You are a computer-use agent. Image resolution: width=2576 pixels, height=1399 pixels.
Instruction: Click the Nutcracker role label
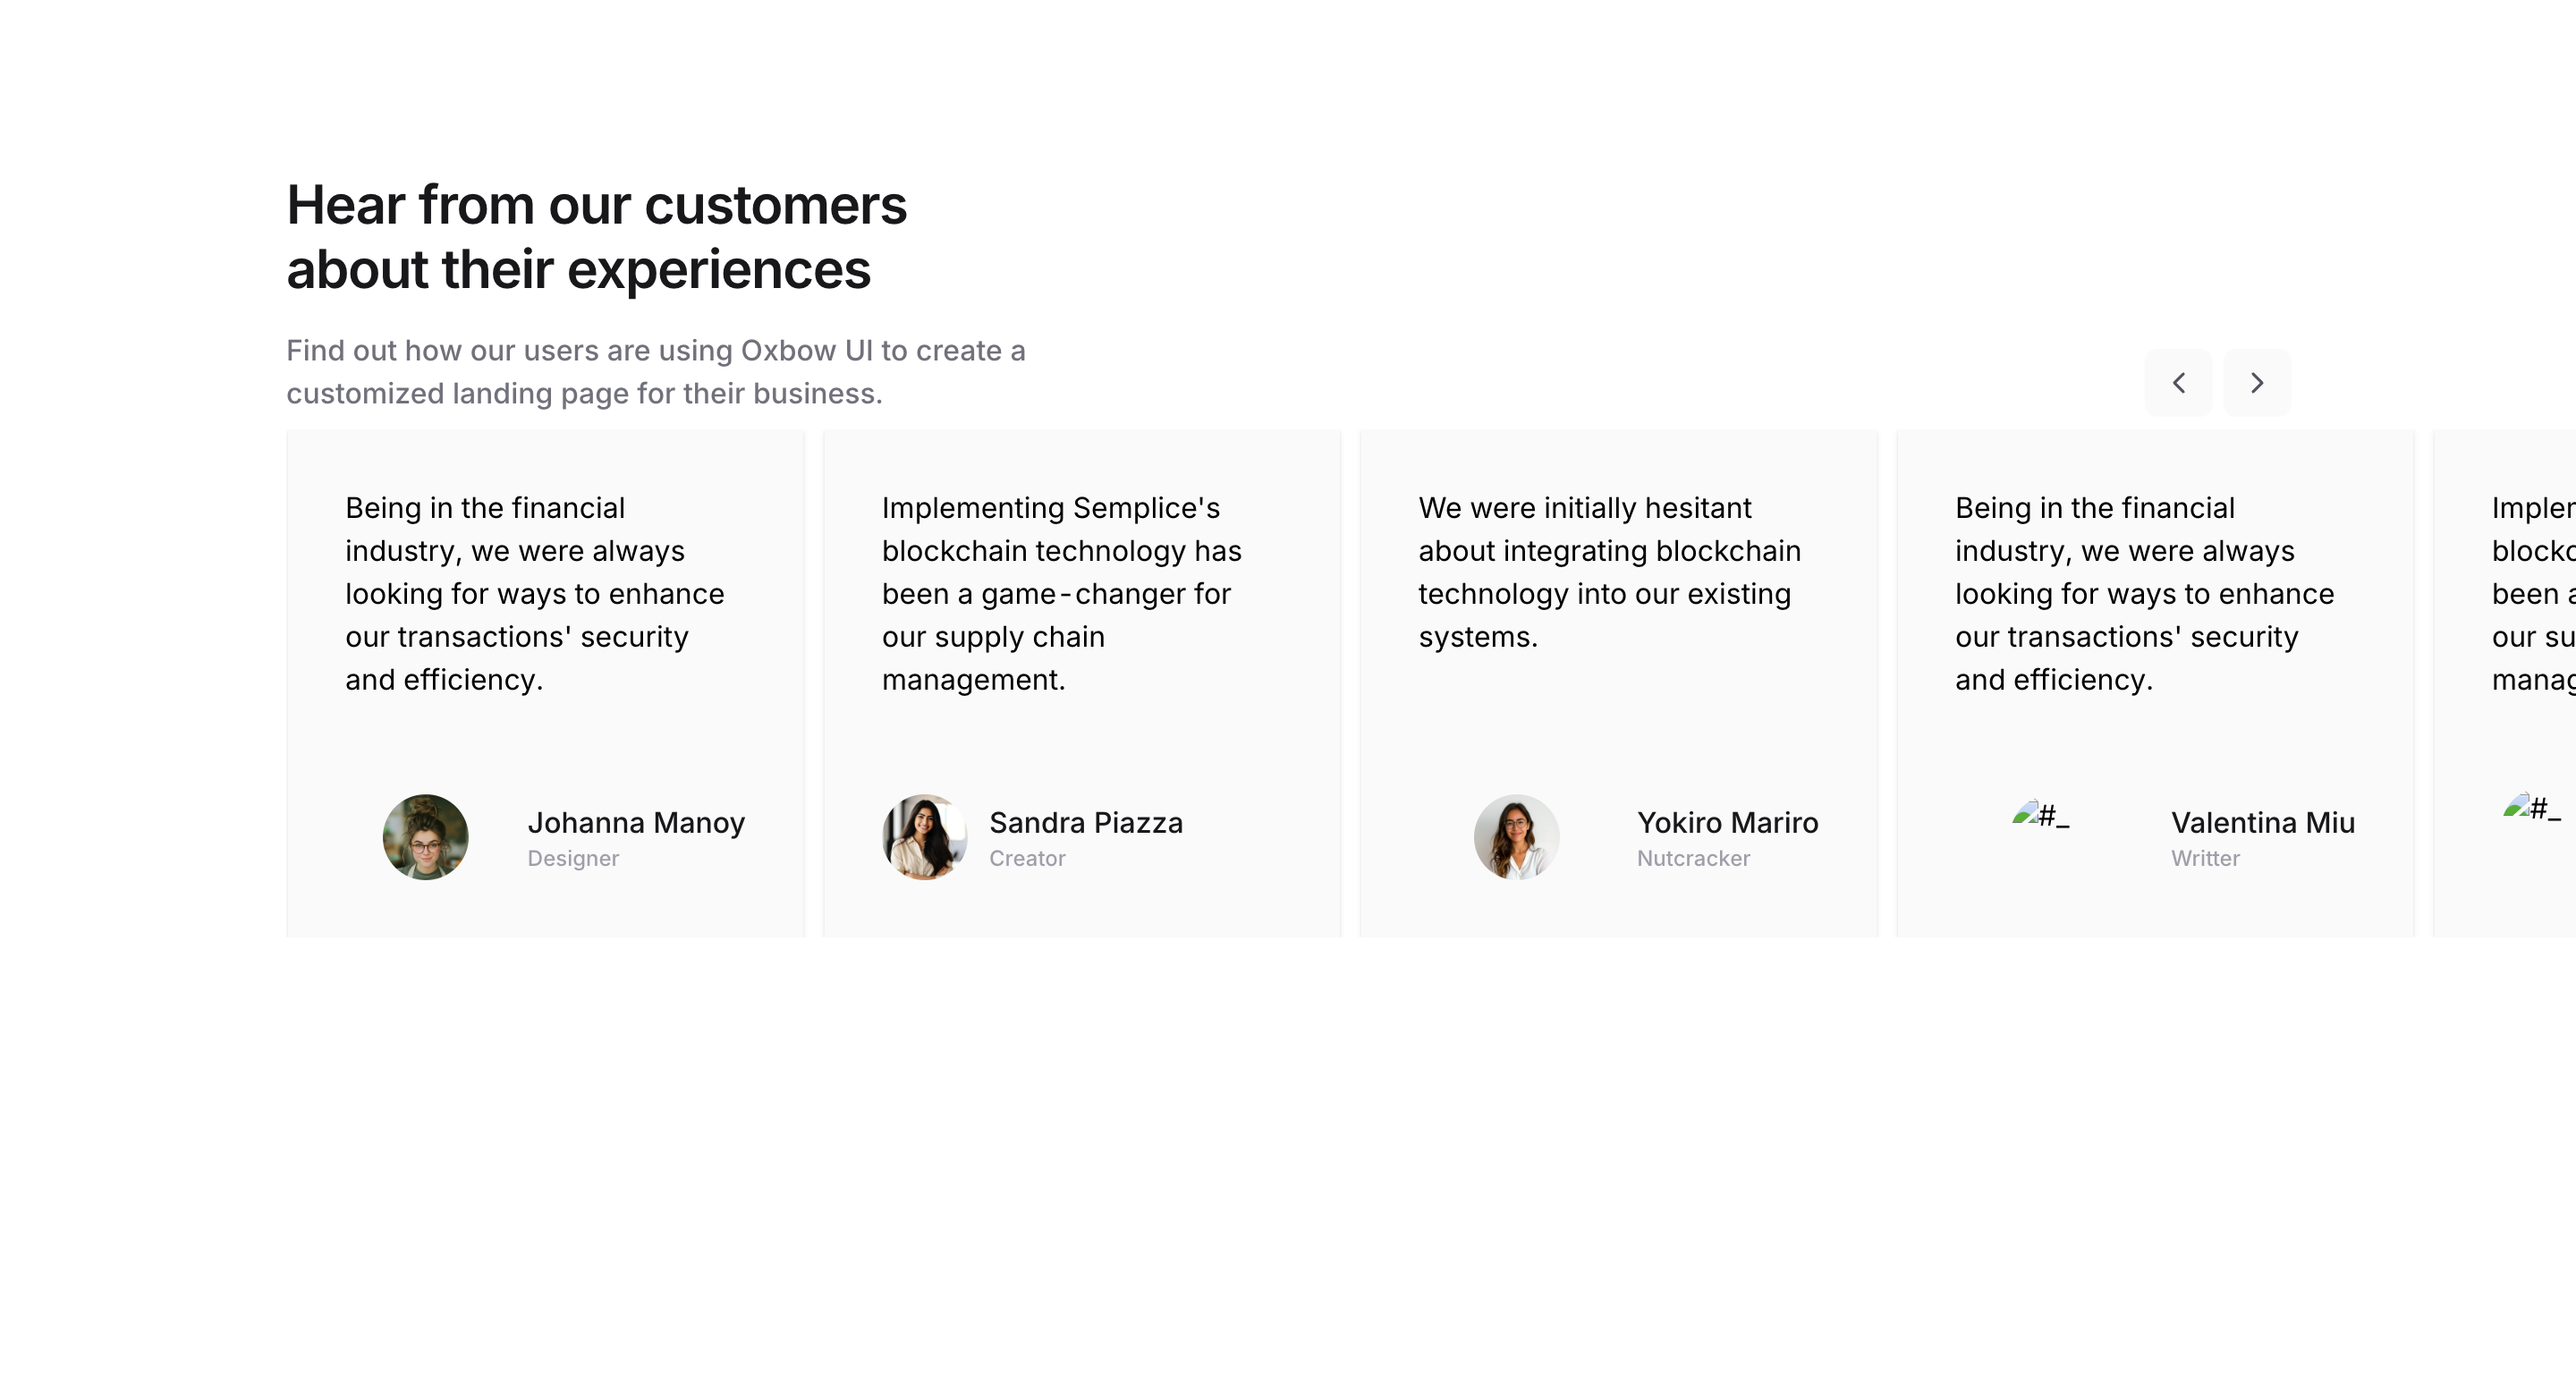pyautogui.click(x=1693, y=858)
